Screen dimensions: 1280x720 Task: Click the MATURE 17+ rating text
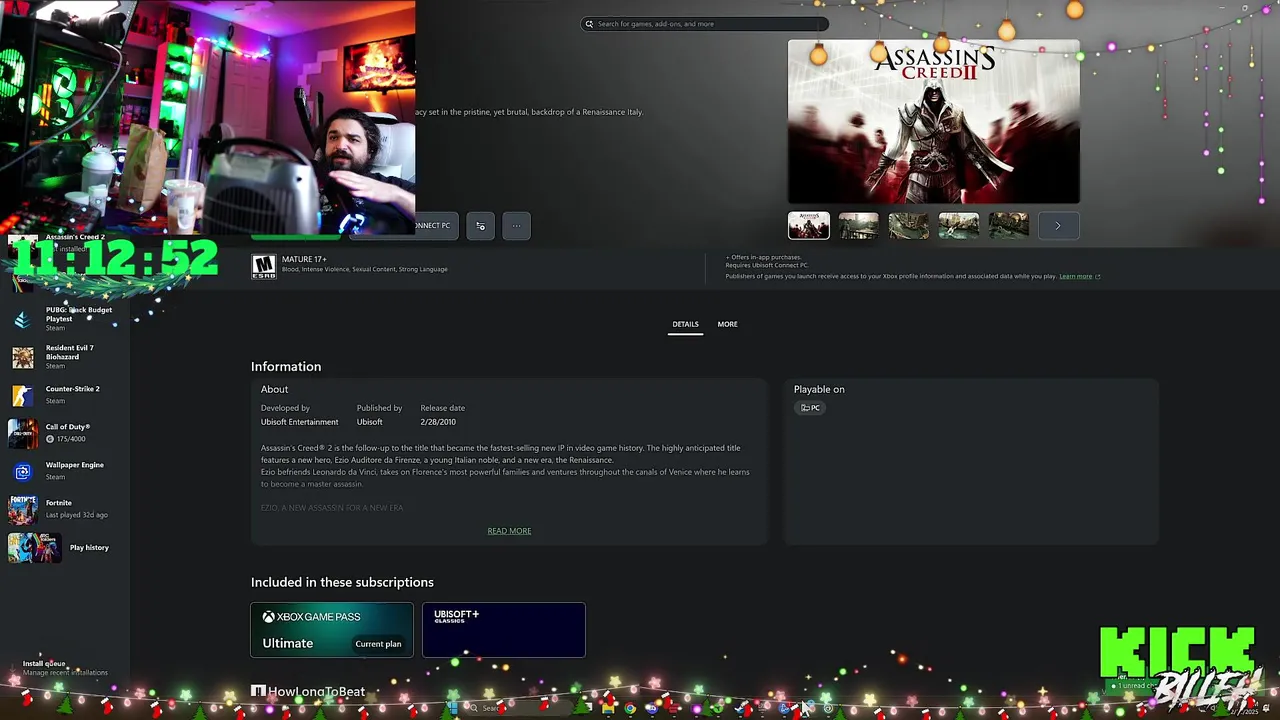click(x=304, y=259)
